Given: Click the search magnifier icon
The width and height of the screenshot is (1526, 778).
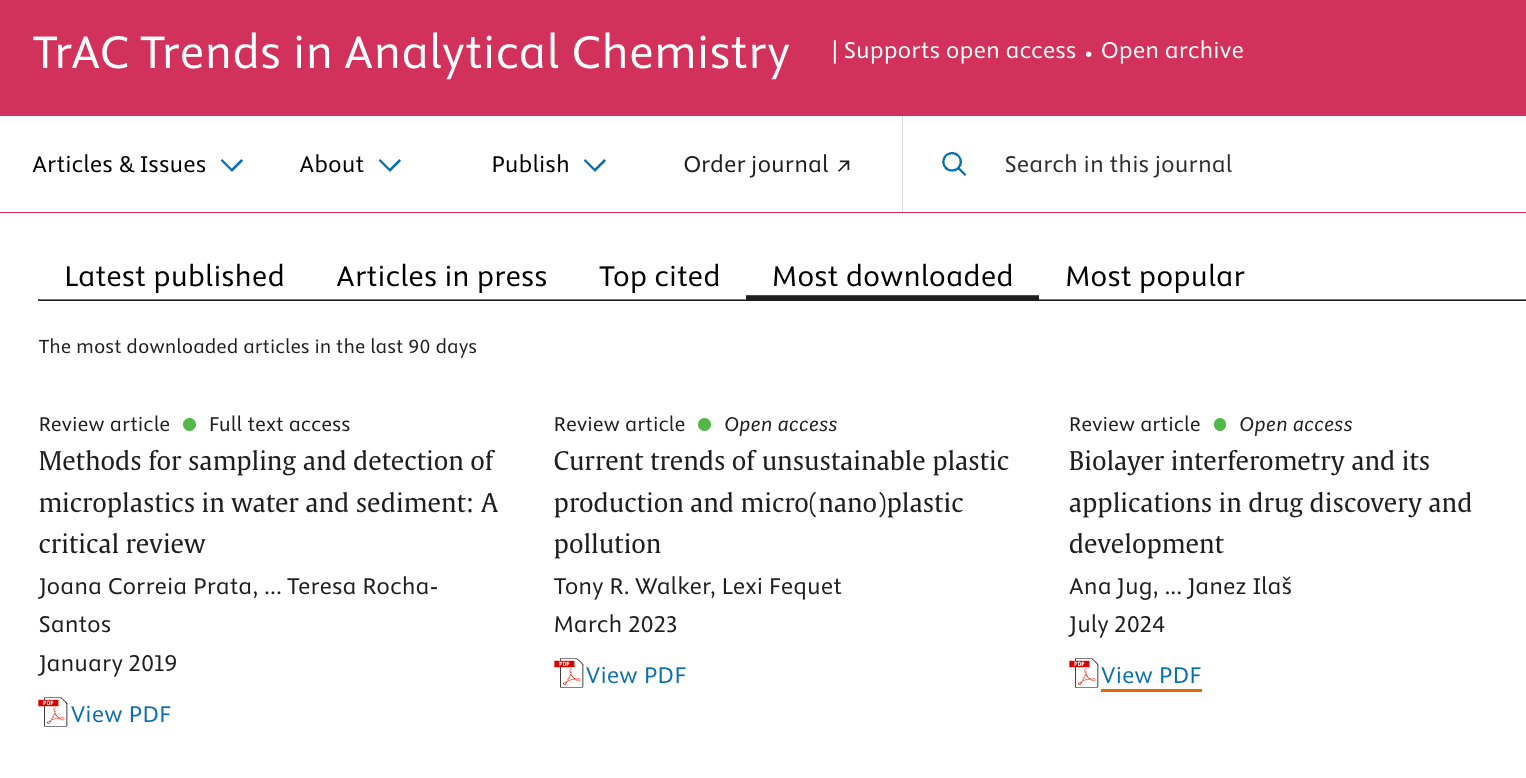Looking at the screenshot, I should (954, 164).
